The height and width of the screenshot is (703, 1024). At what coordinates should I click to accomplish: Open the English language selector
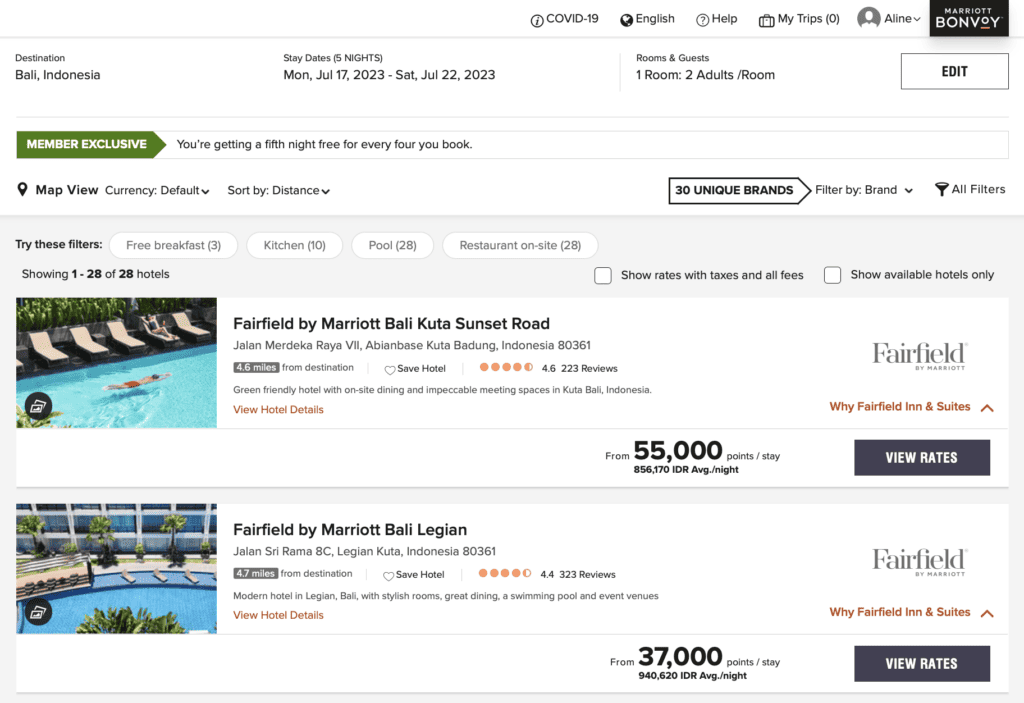pos(647,18)
